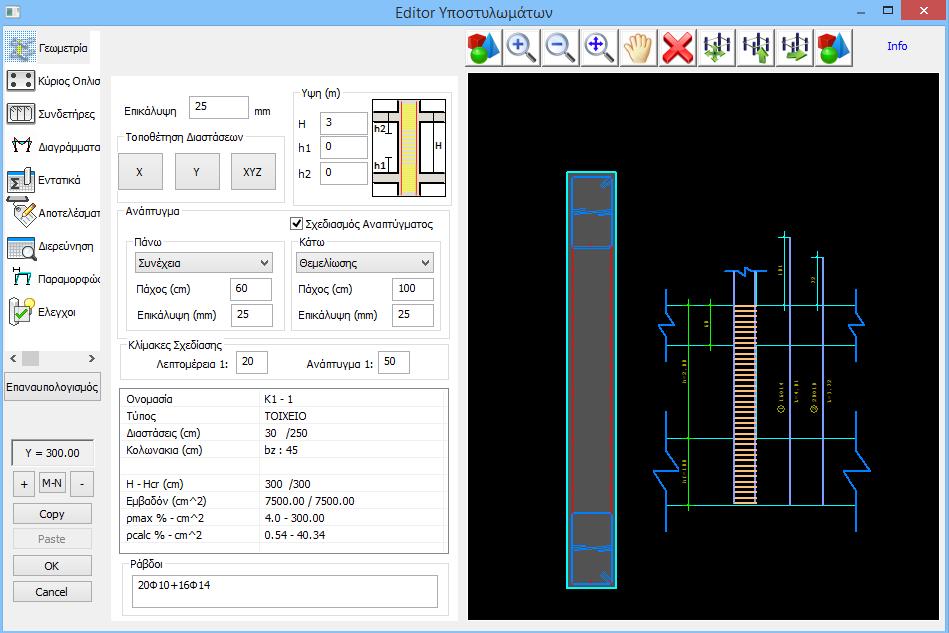Click the Κάτω Πάχος field showing 100
Screen dimensions: 949x633
click(x=413, y=289)
